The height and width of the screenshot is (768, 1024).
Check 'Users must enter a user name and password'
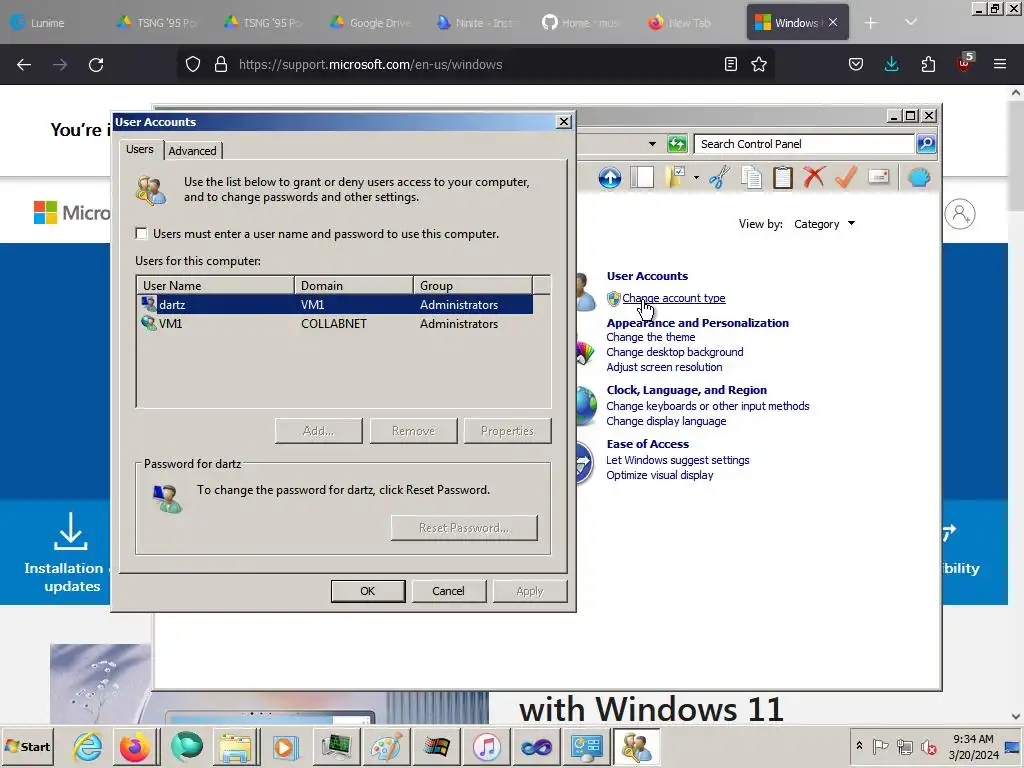tap(141, 234)
